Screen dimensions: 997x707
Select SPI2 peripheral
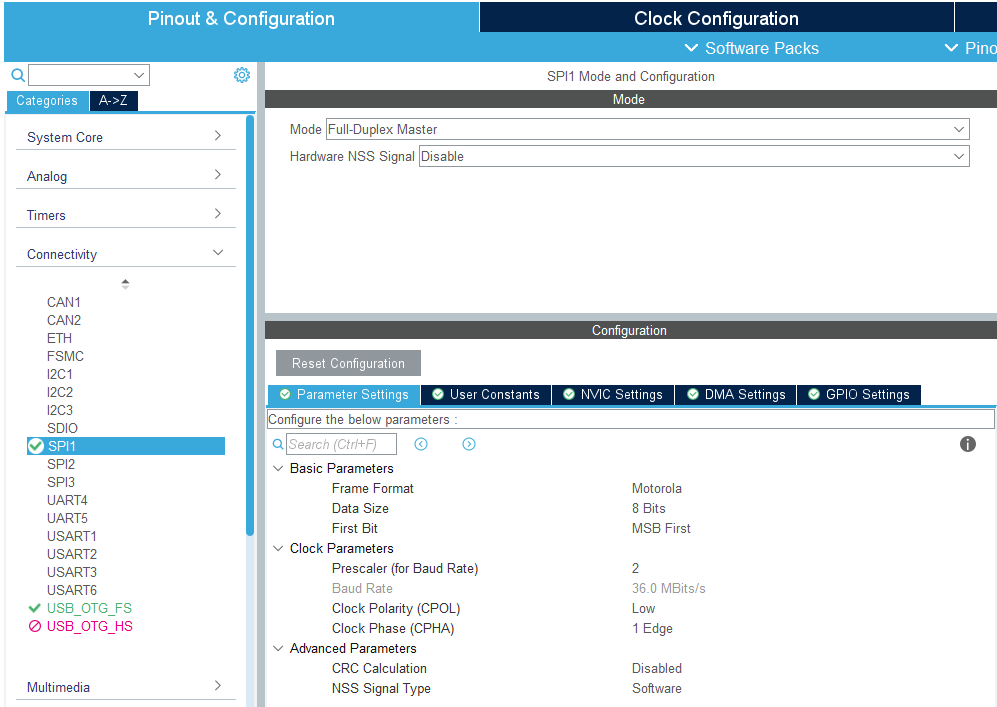point(61,464)
